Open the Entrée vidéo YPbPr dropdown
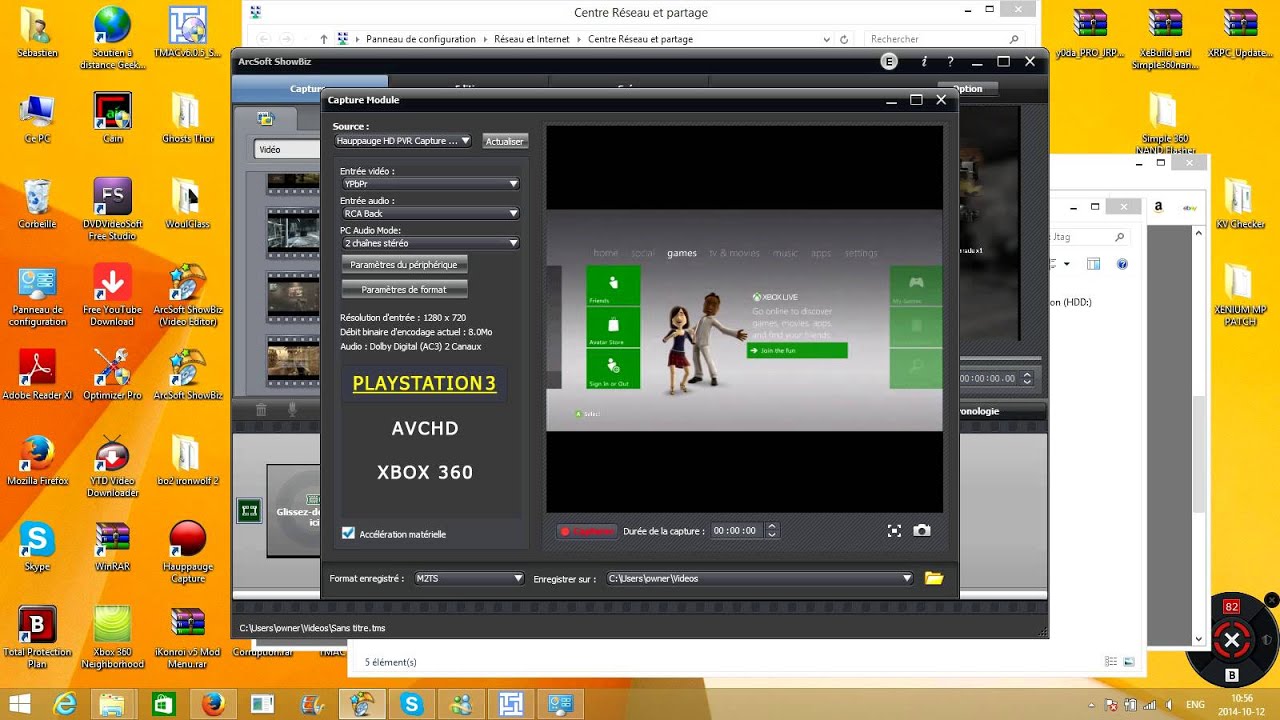The image size is (1280, 720). [x=430, y=184]
